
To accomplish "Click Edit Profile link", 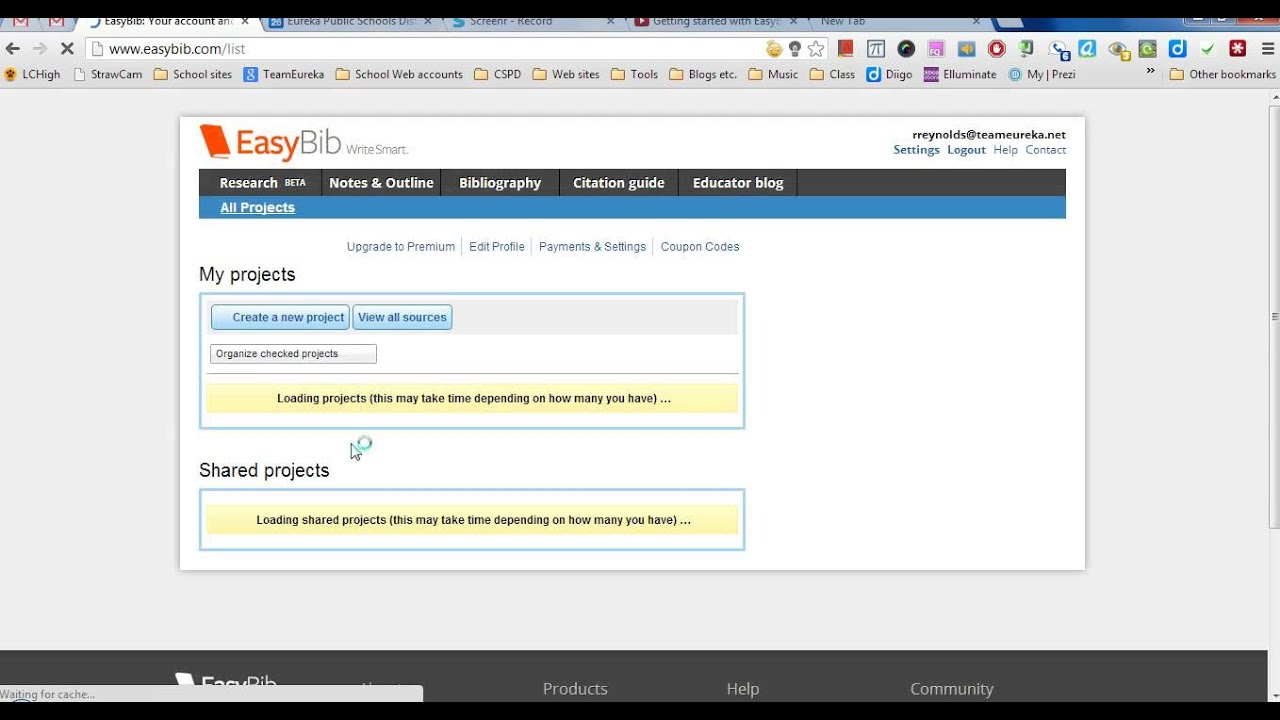I will [497, 247].
